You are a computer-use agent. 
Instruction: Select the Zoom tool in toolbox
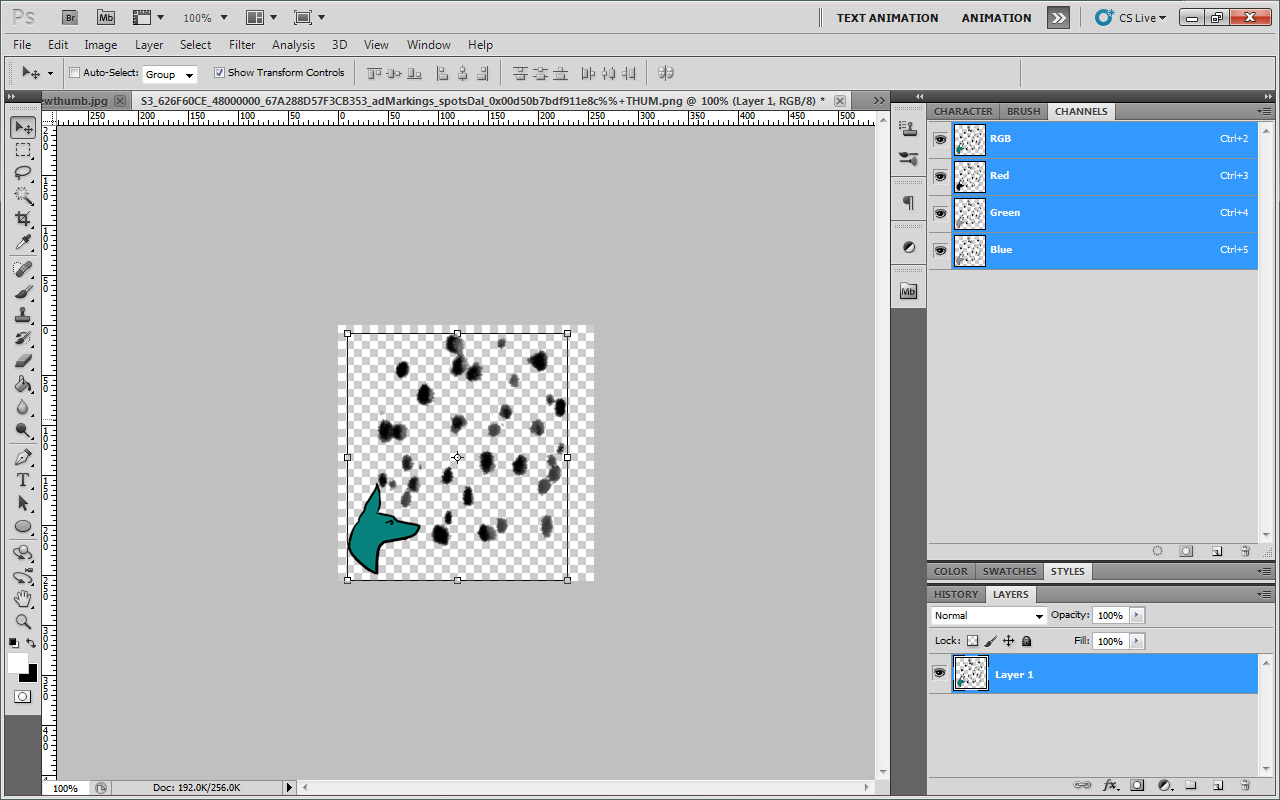coord(23,621)
